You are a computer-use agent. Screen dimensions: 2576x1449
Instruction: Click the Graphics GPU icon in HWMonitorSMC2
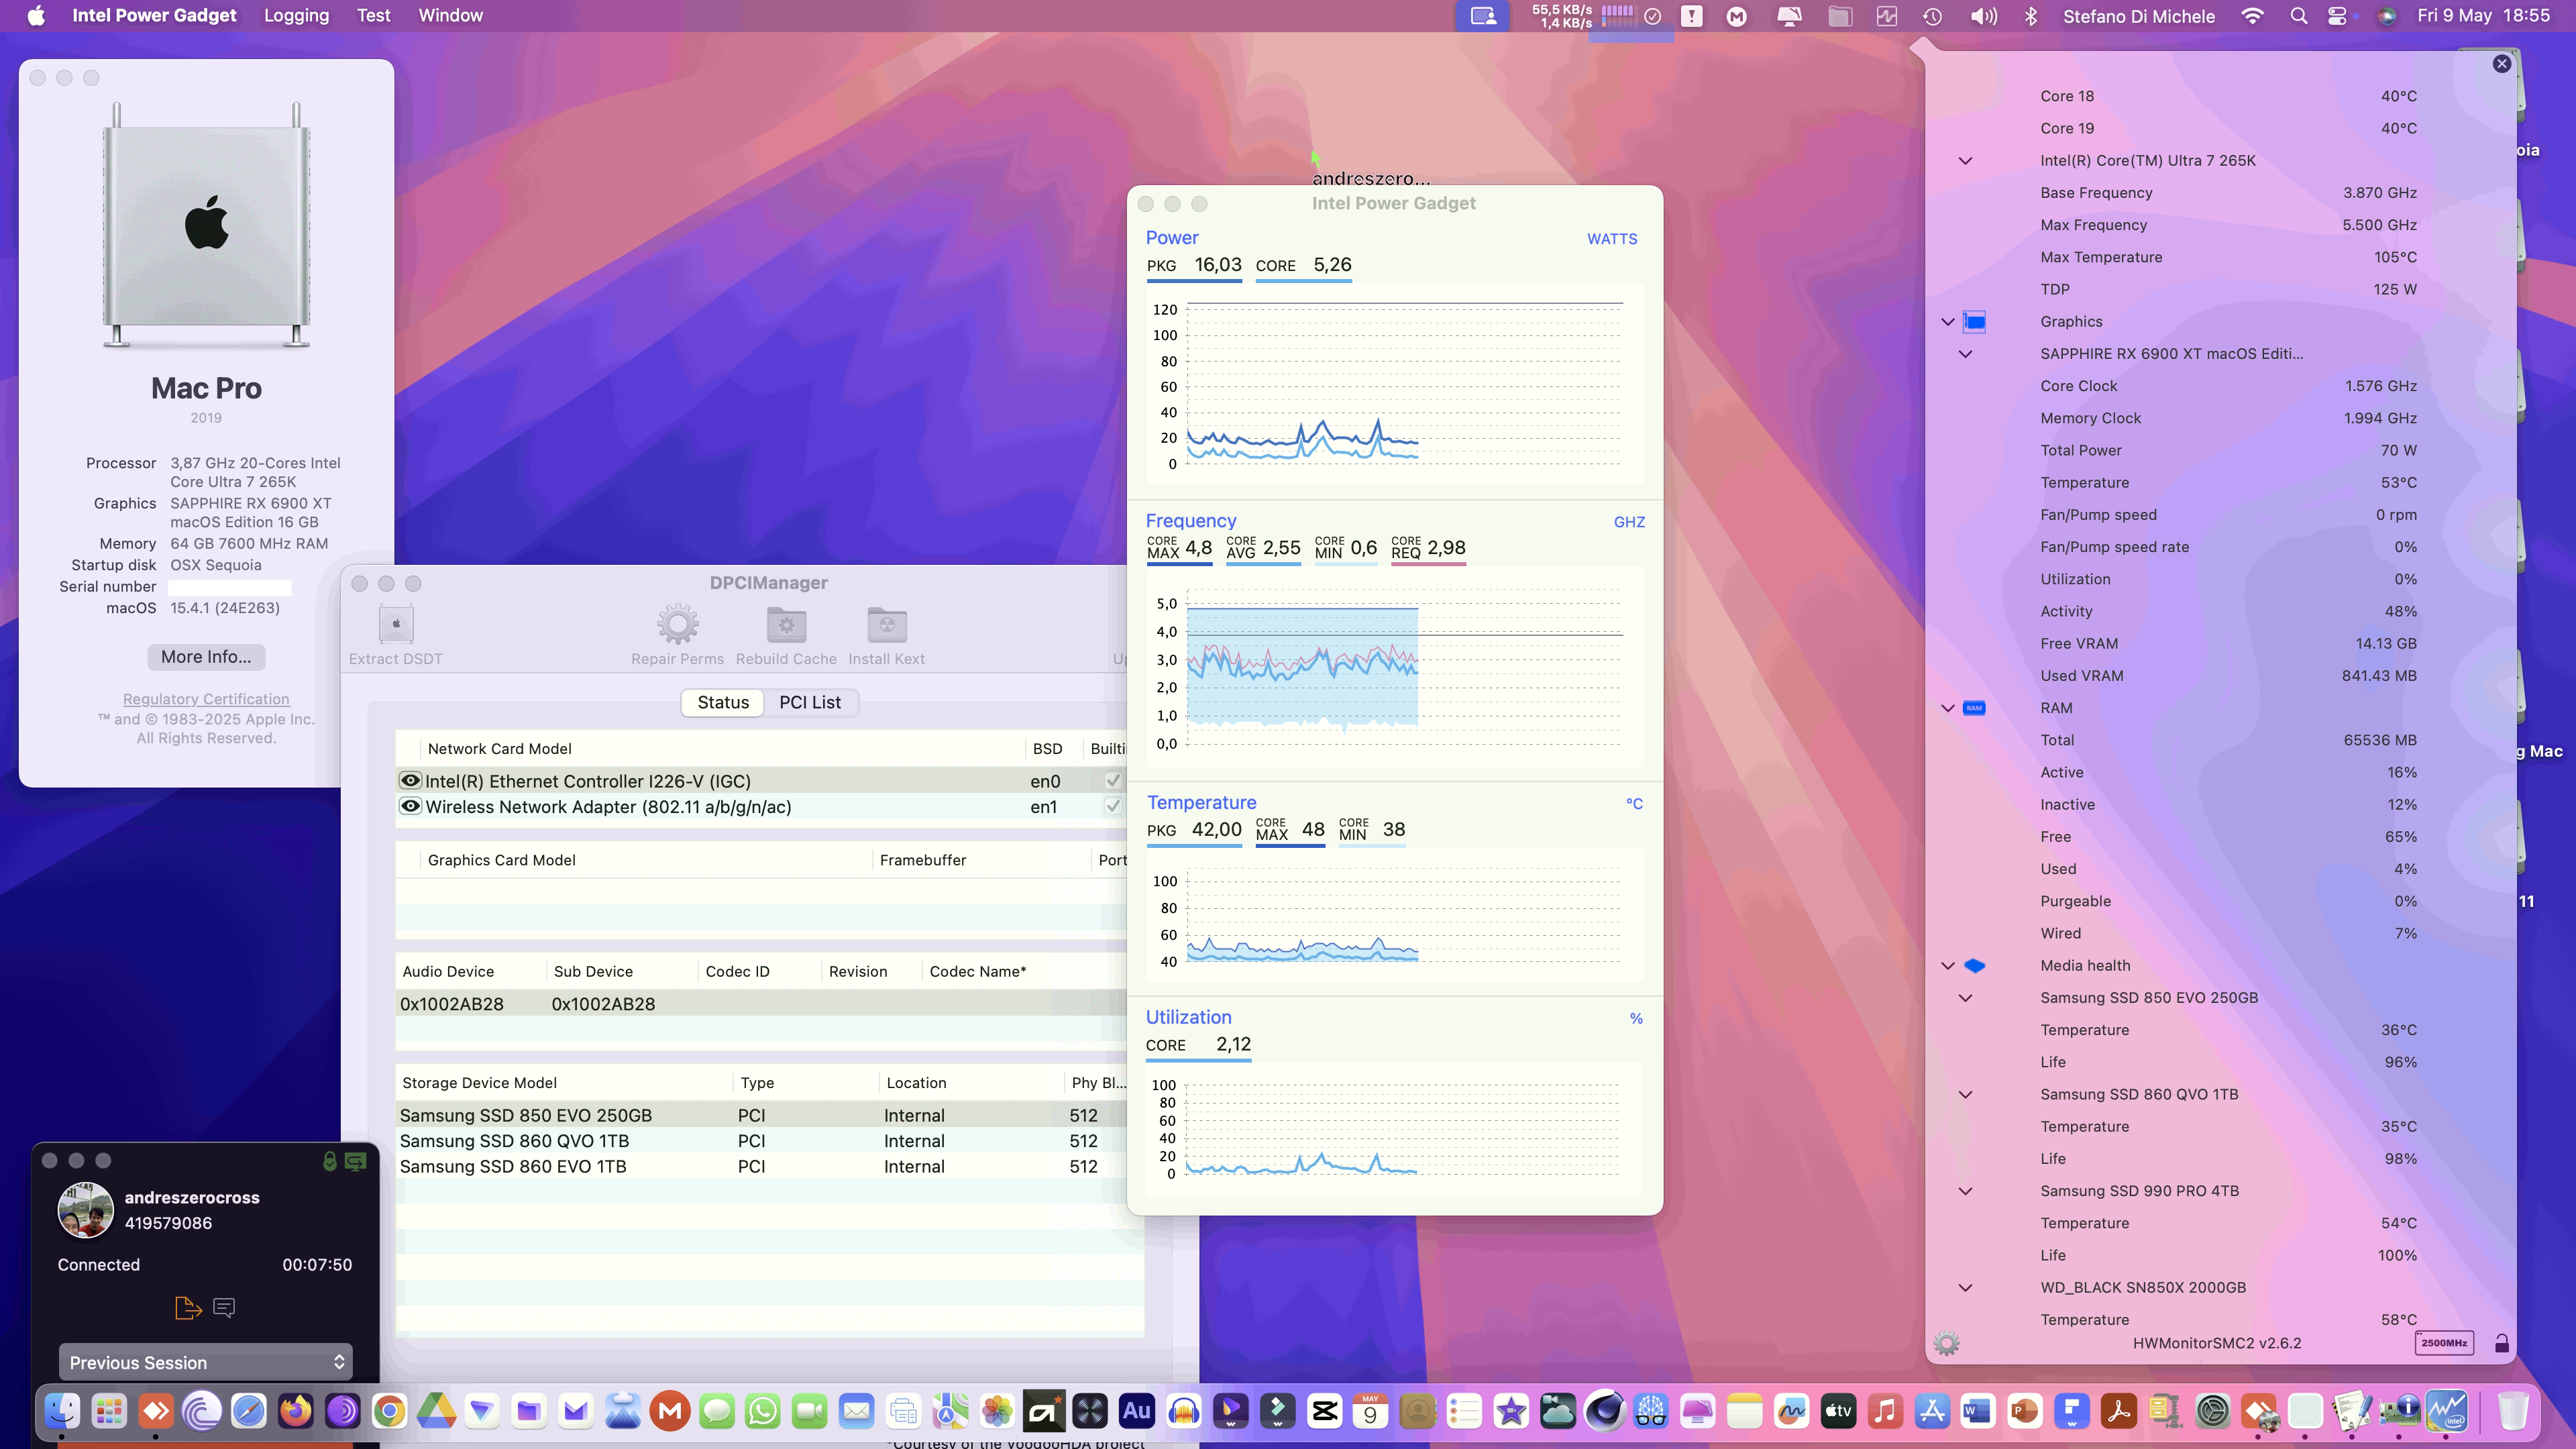[x=1974, y=321]
